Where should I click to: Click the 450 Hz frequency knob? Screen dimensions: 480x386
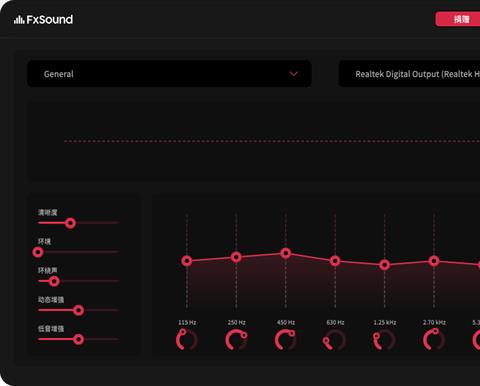click(x=286, y=340)
